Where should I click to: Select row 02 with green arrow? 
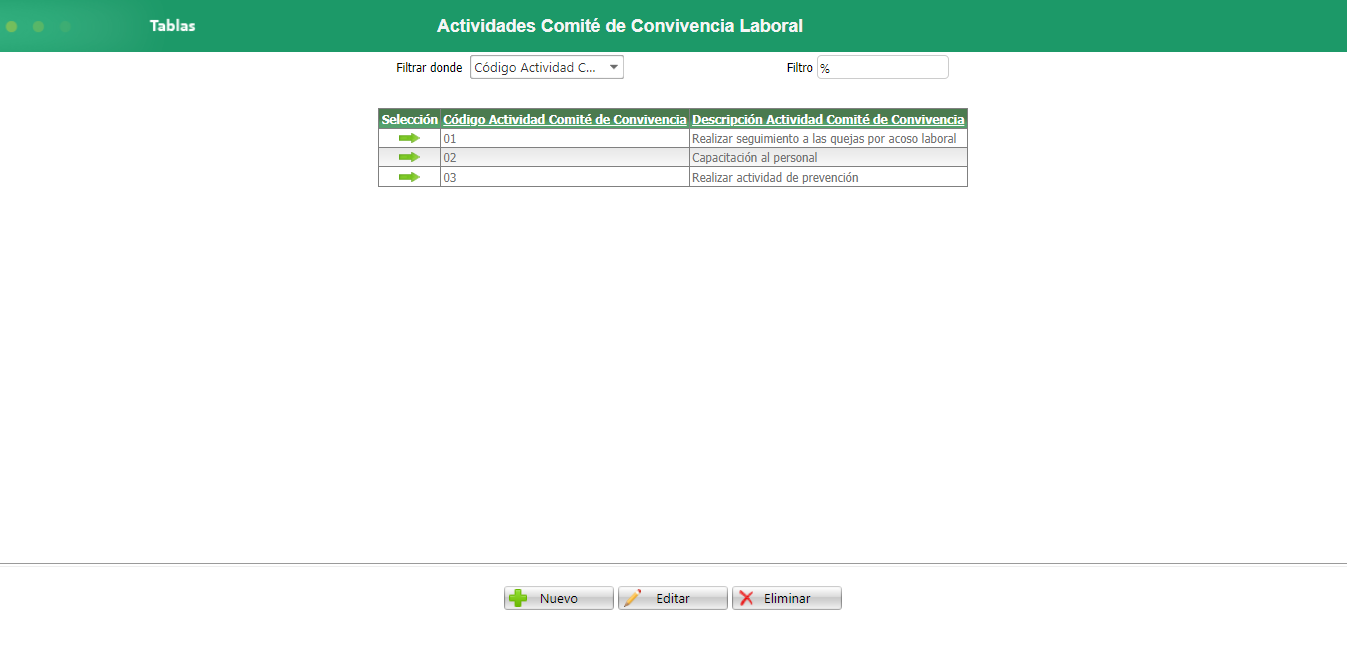tap(409, 157)
